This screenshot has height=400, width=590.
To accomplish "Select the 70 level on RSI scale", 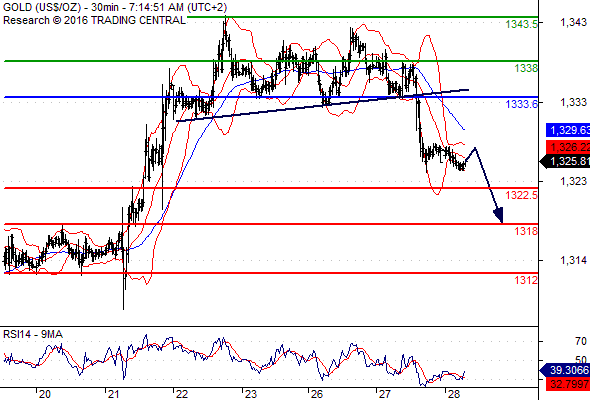I will click(581, 341).
